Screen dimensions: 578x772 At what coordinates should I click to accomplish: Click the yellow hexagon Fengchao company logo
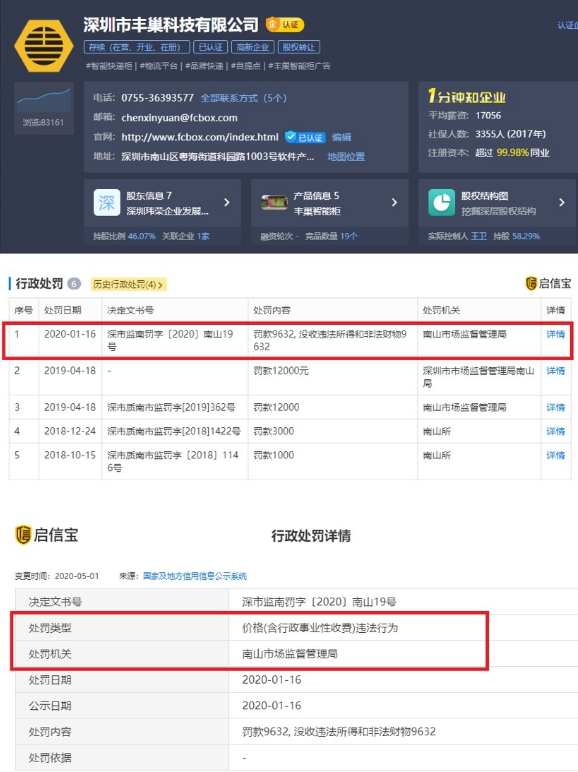(44, 46)
